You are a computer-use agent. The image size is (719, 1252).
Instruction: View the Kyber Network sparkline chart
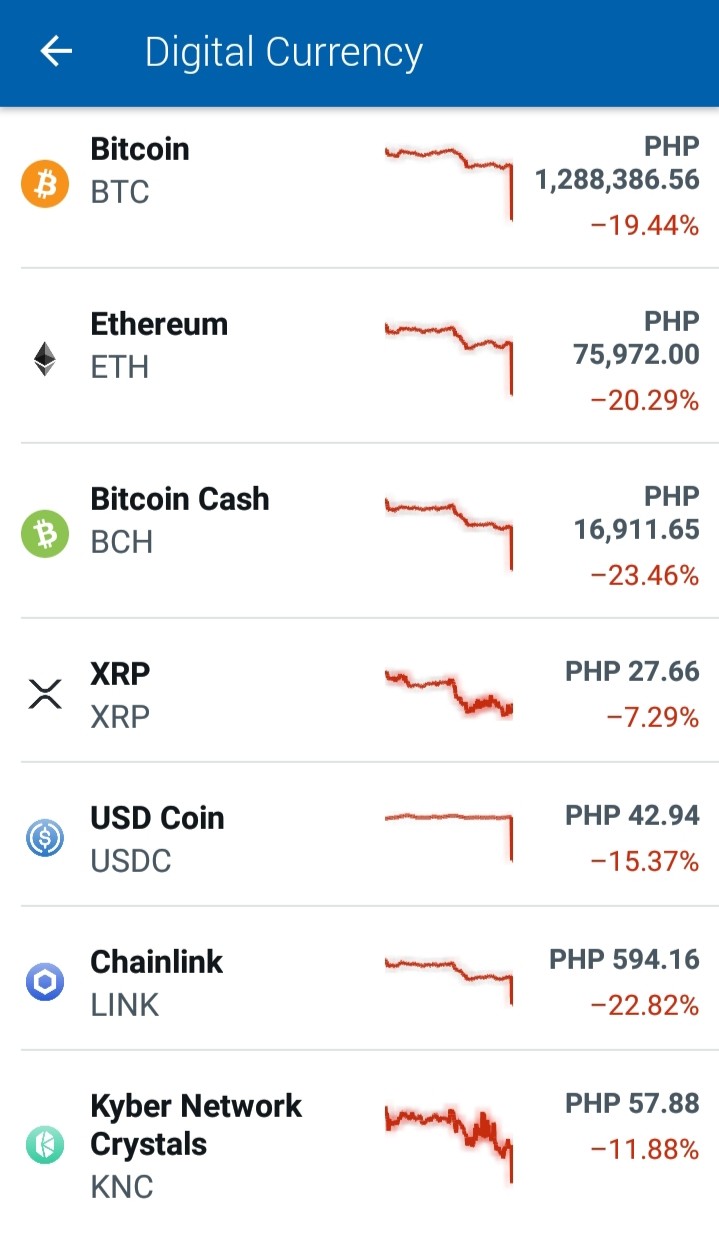click(x=448, y=1145)
